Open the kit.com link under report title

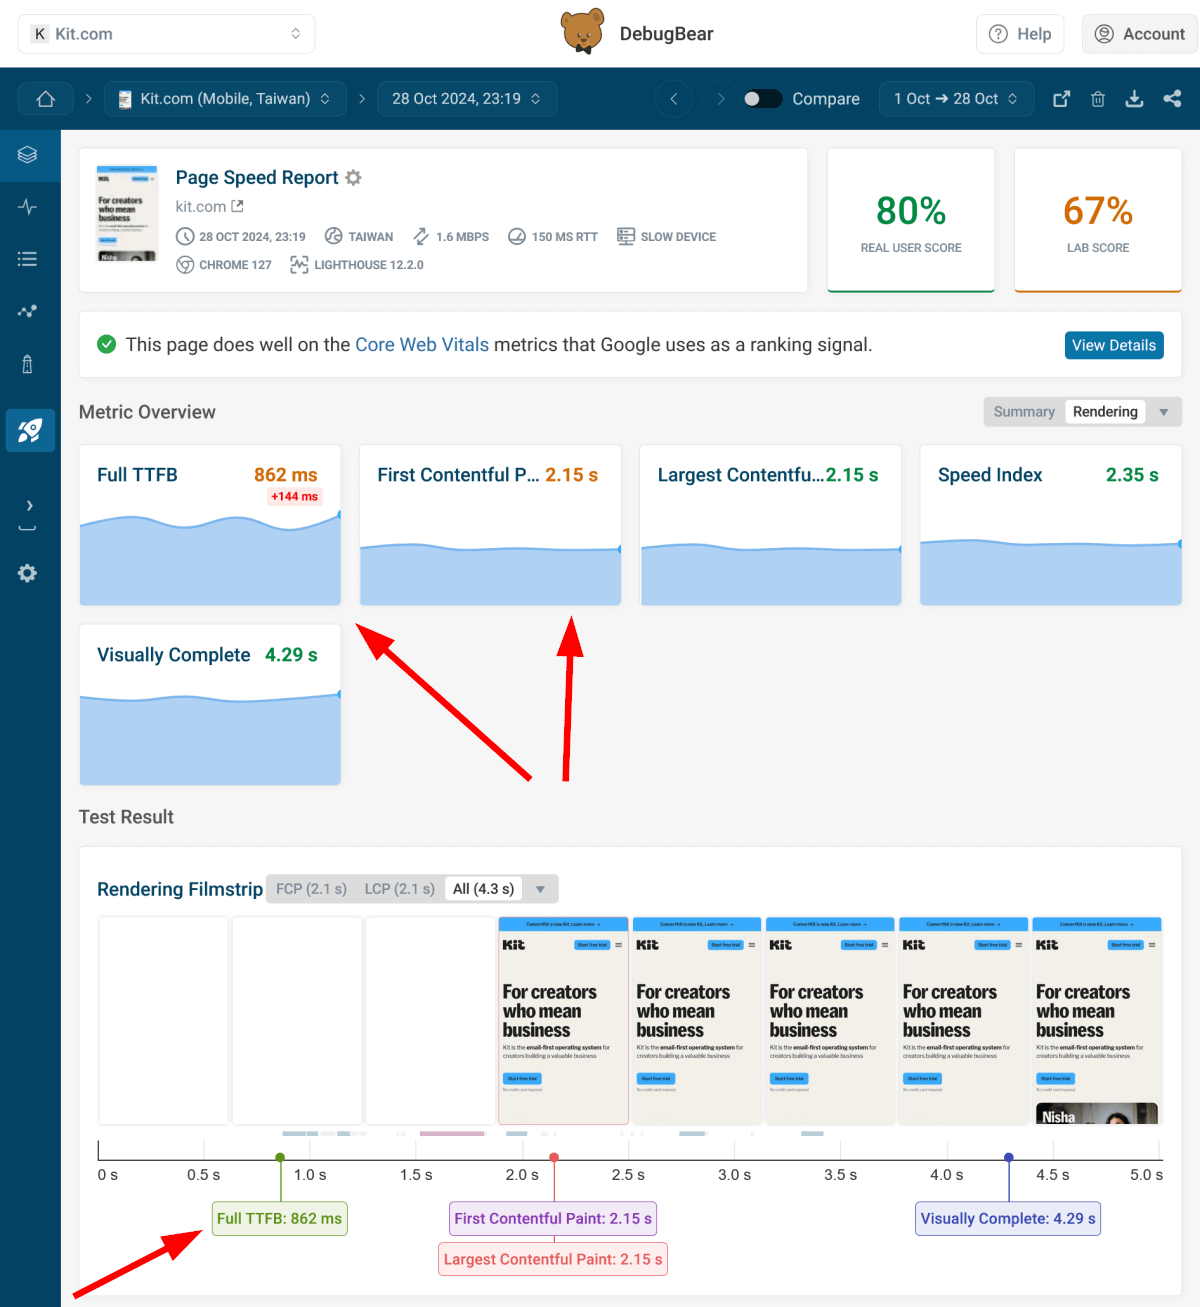(x=201, y=206)
